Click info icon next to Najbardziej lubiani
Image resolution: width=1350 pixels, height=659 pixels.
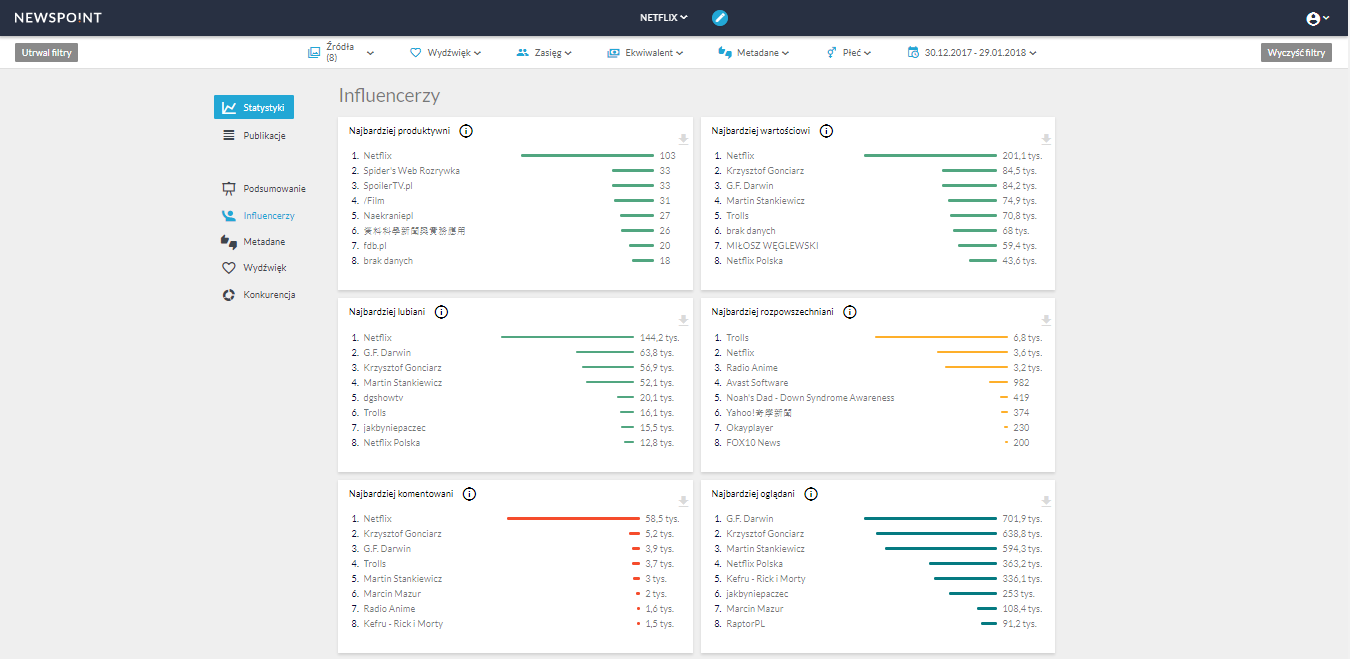[x=441, y=312]
